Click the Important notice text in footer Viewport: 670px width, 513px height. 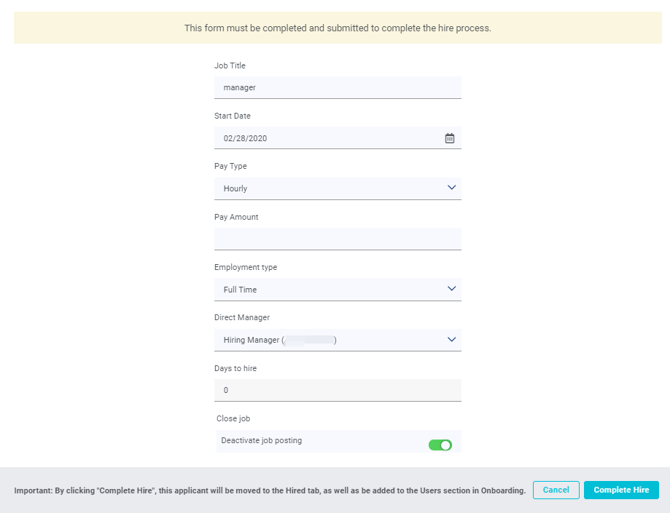(269, 491)
